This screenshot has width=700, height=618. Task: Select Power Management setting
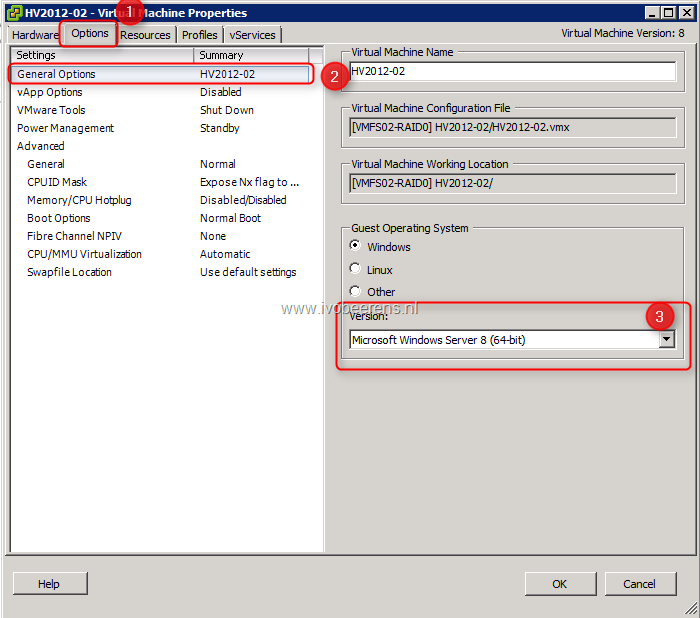[x=65, y=128]
